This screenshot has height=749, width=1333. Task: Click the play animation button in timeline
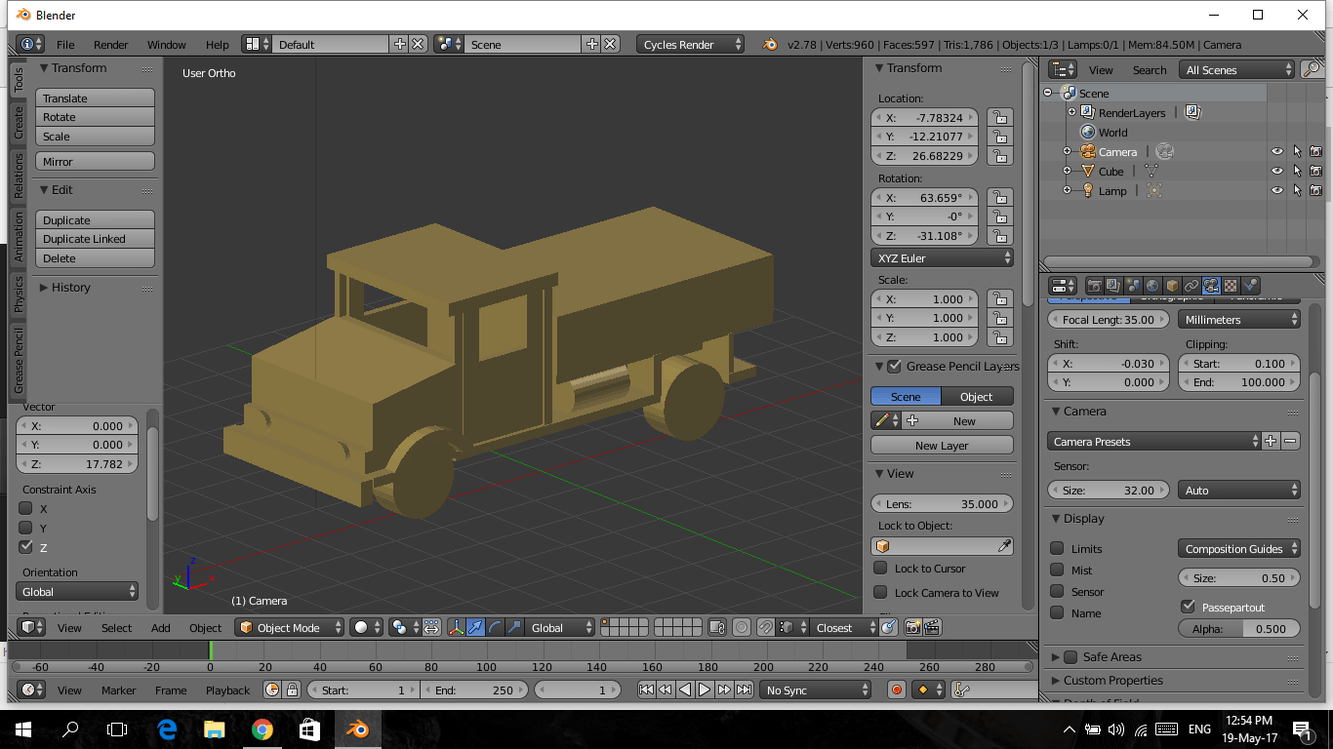pyautogui.click(x=704, y=690)
